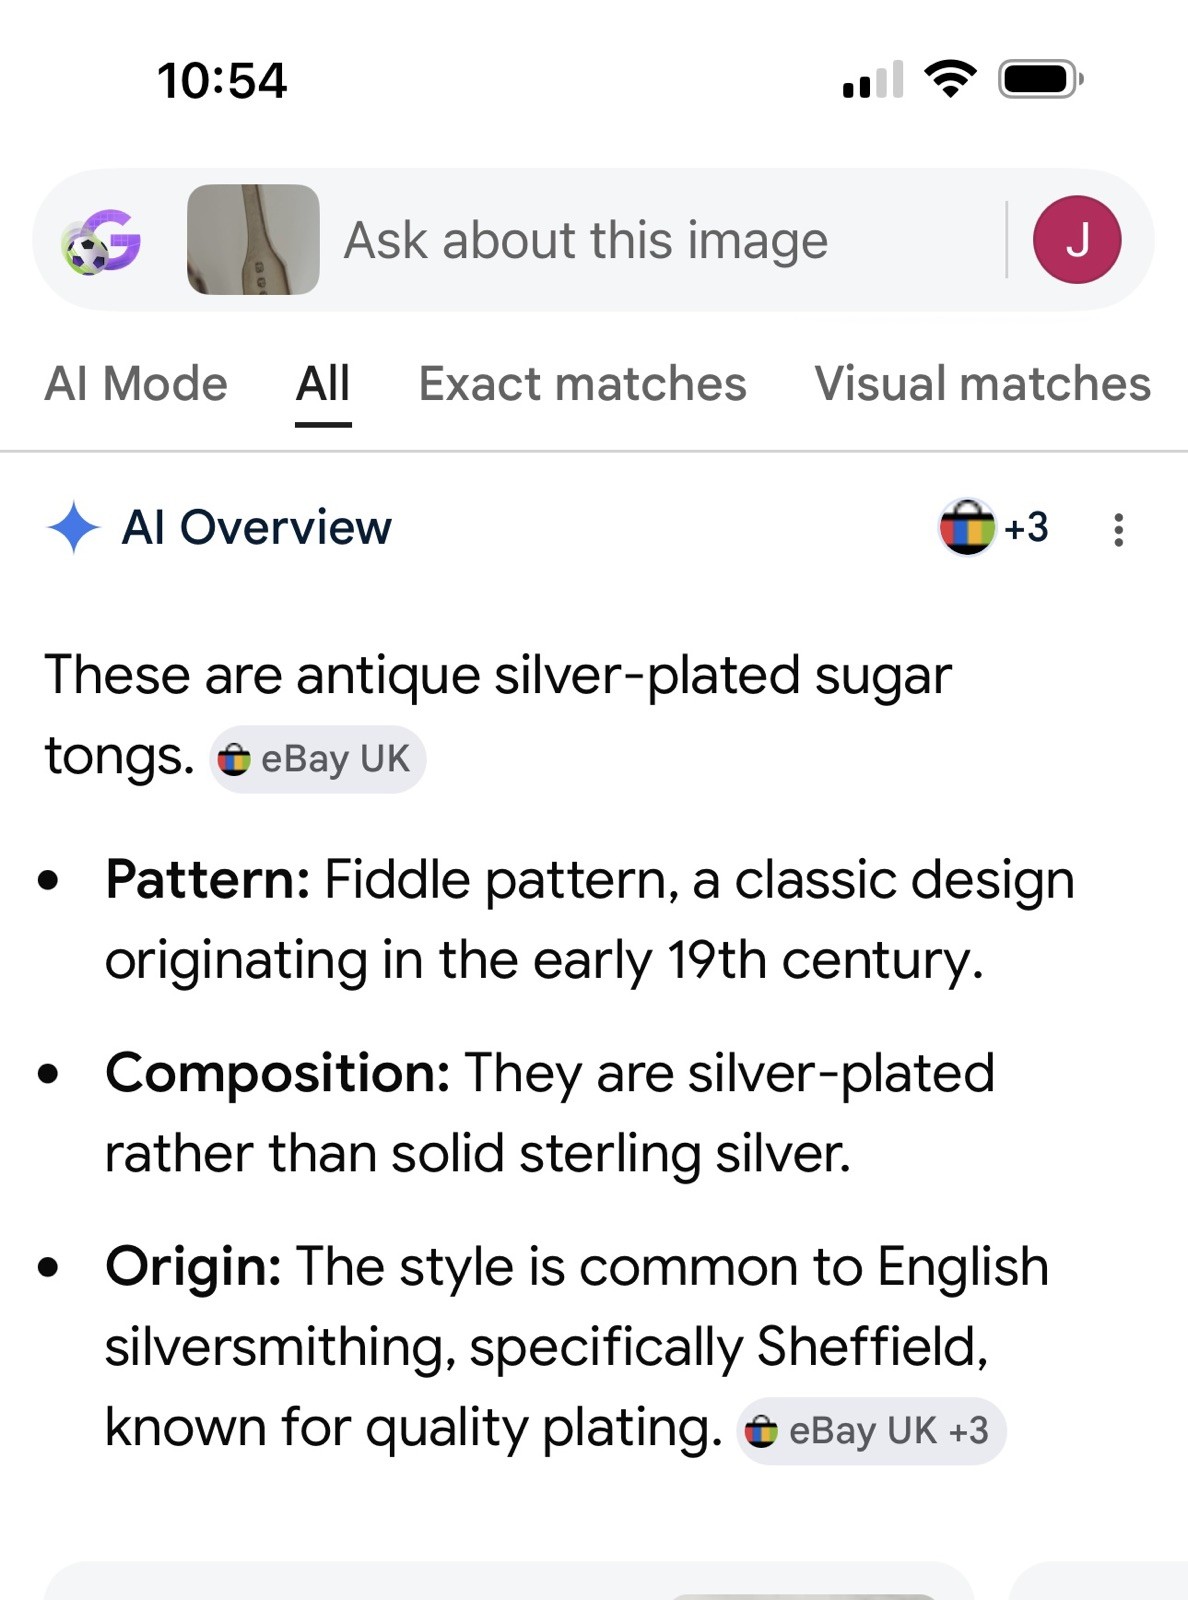
Task: Tap the eBay favicon in Origin chip
Action: [761, 1432]
